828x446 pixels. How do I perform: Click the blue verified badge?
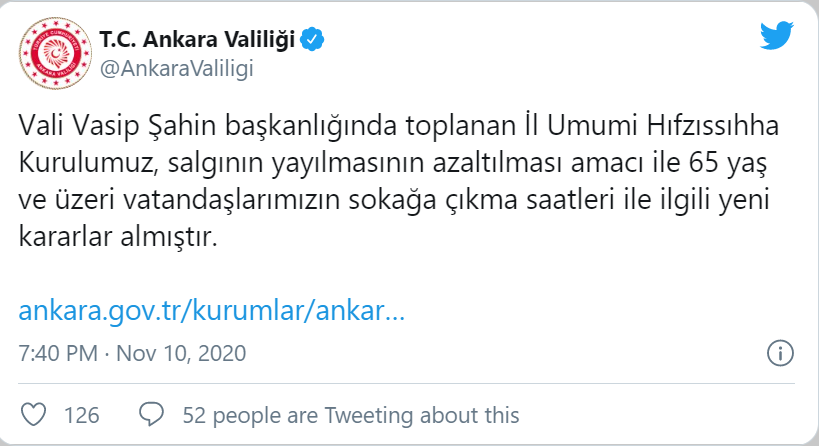(312, 41)
